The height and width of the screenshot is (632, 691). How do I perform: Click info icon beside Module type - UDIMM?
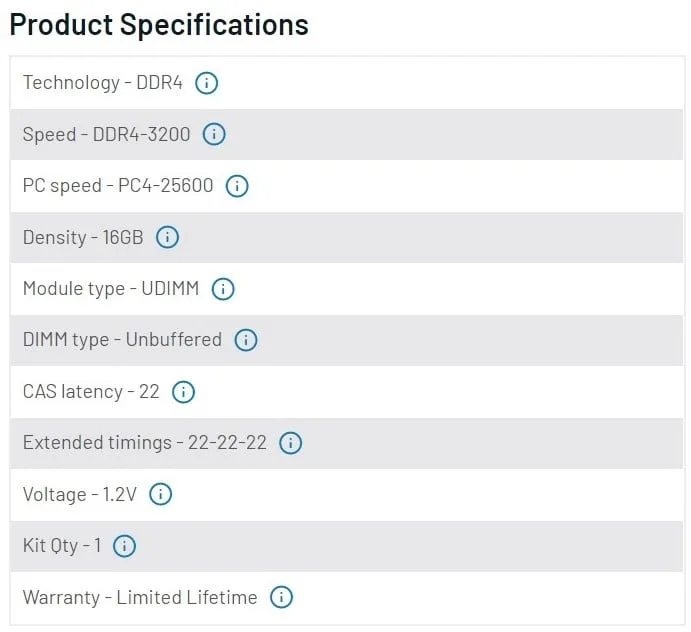coord(223,289)
